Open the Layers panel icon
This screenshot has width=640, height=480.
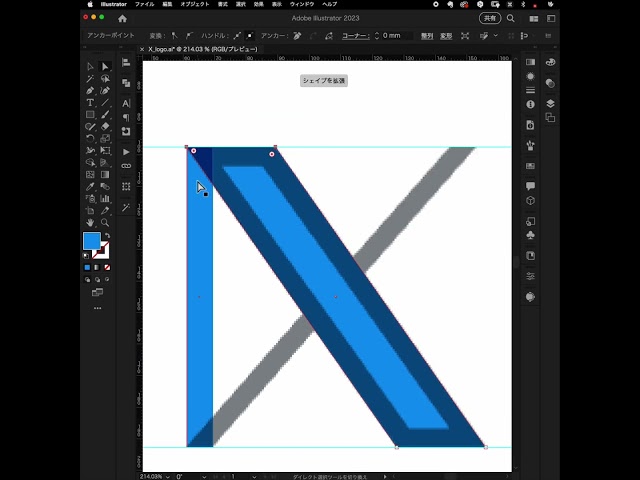pyautogui.click(x=550, y=103)
